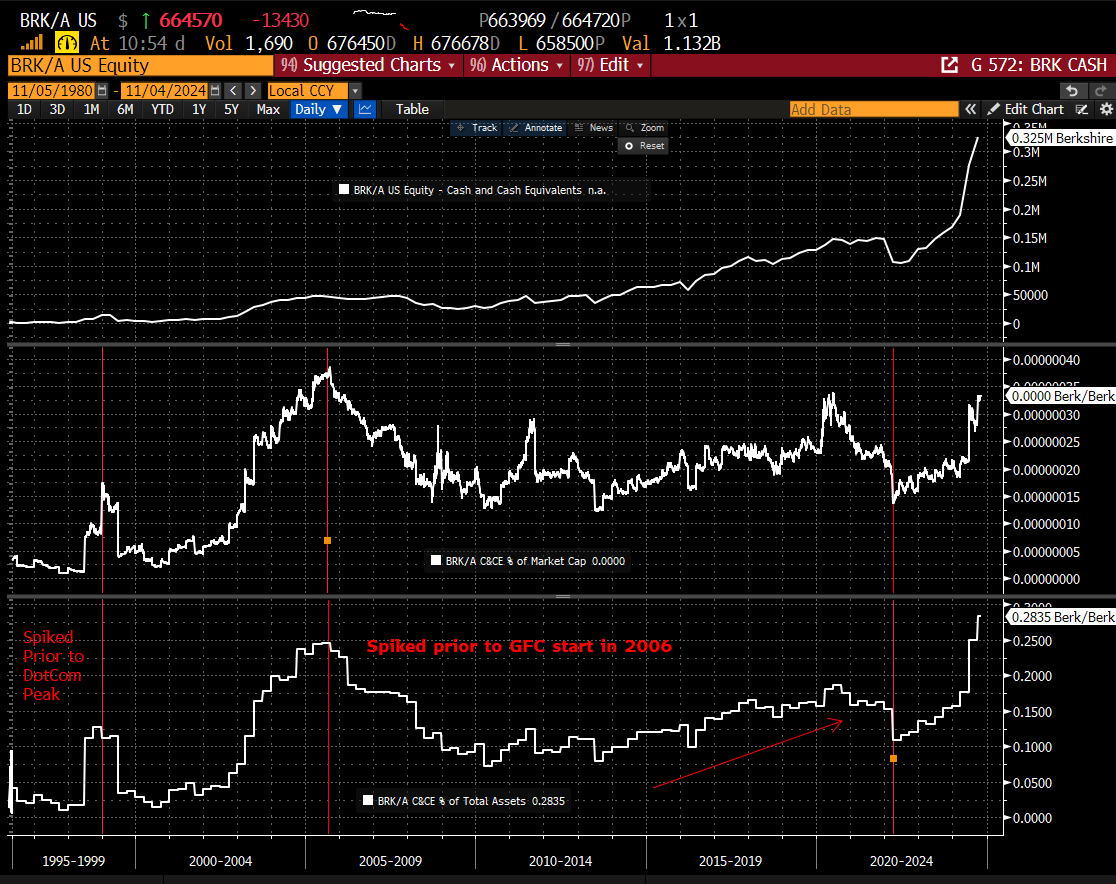Click the Local CCY currency field

tap(307, 91)
